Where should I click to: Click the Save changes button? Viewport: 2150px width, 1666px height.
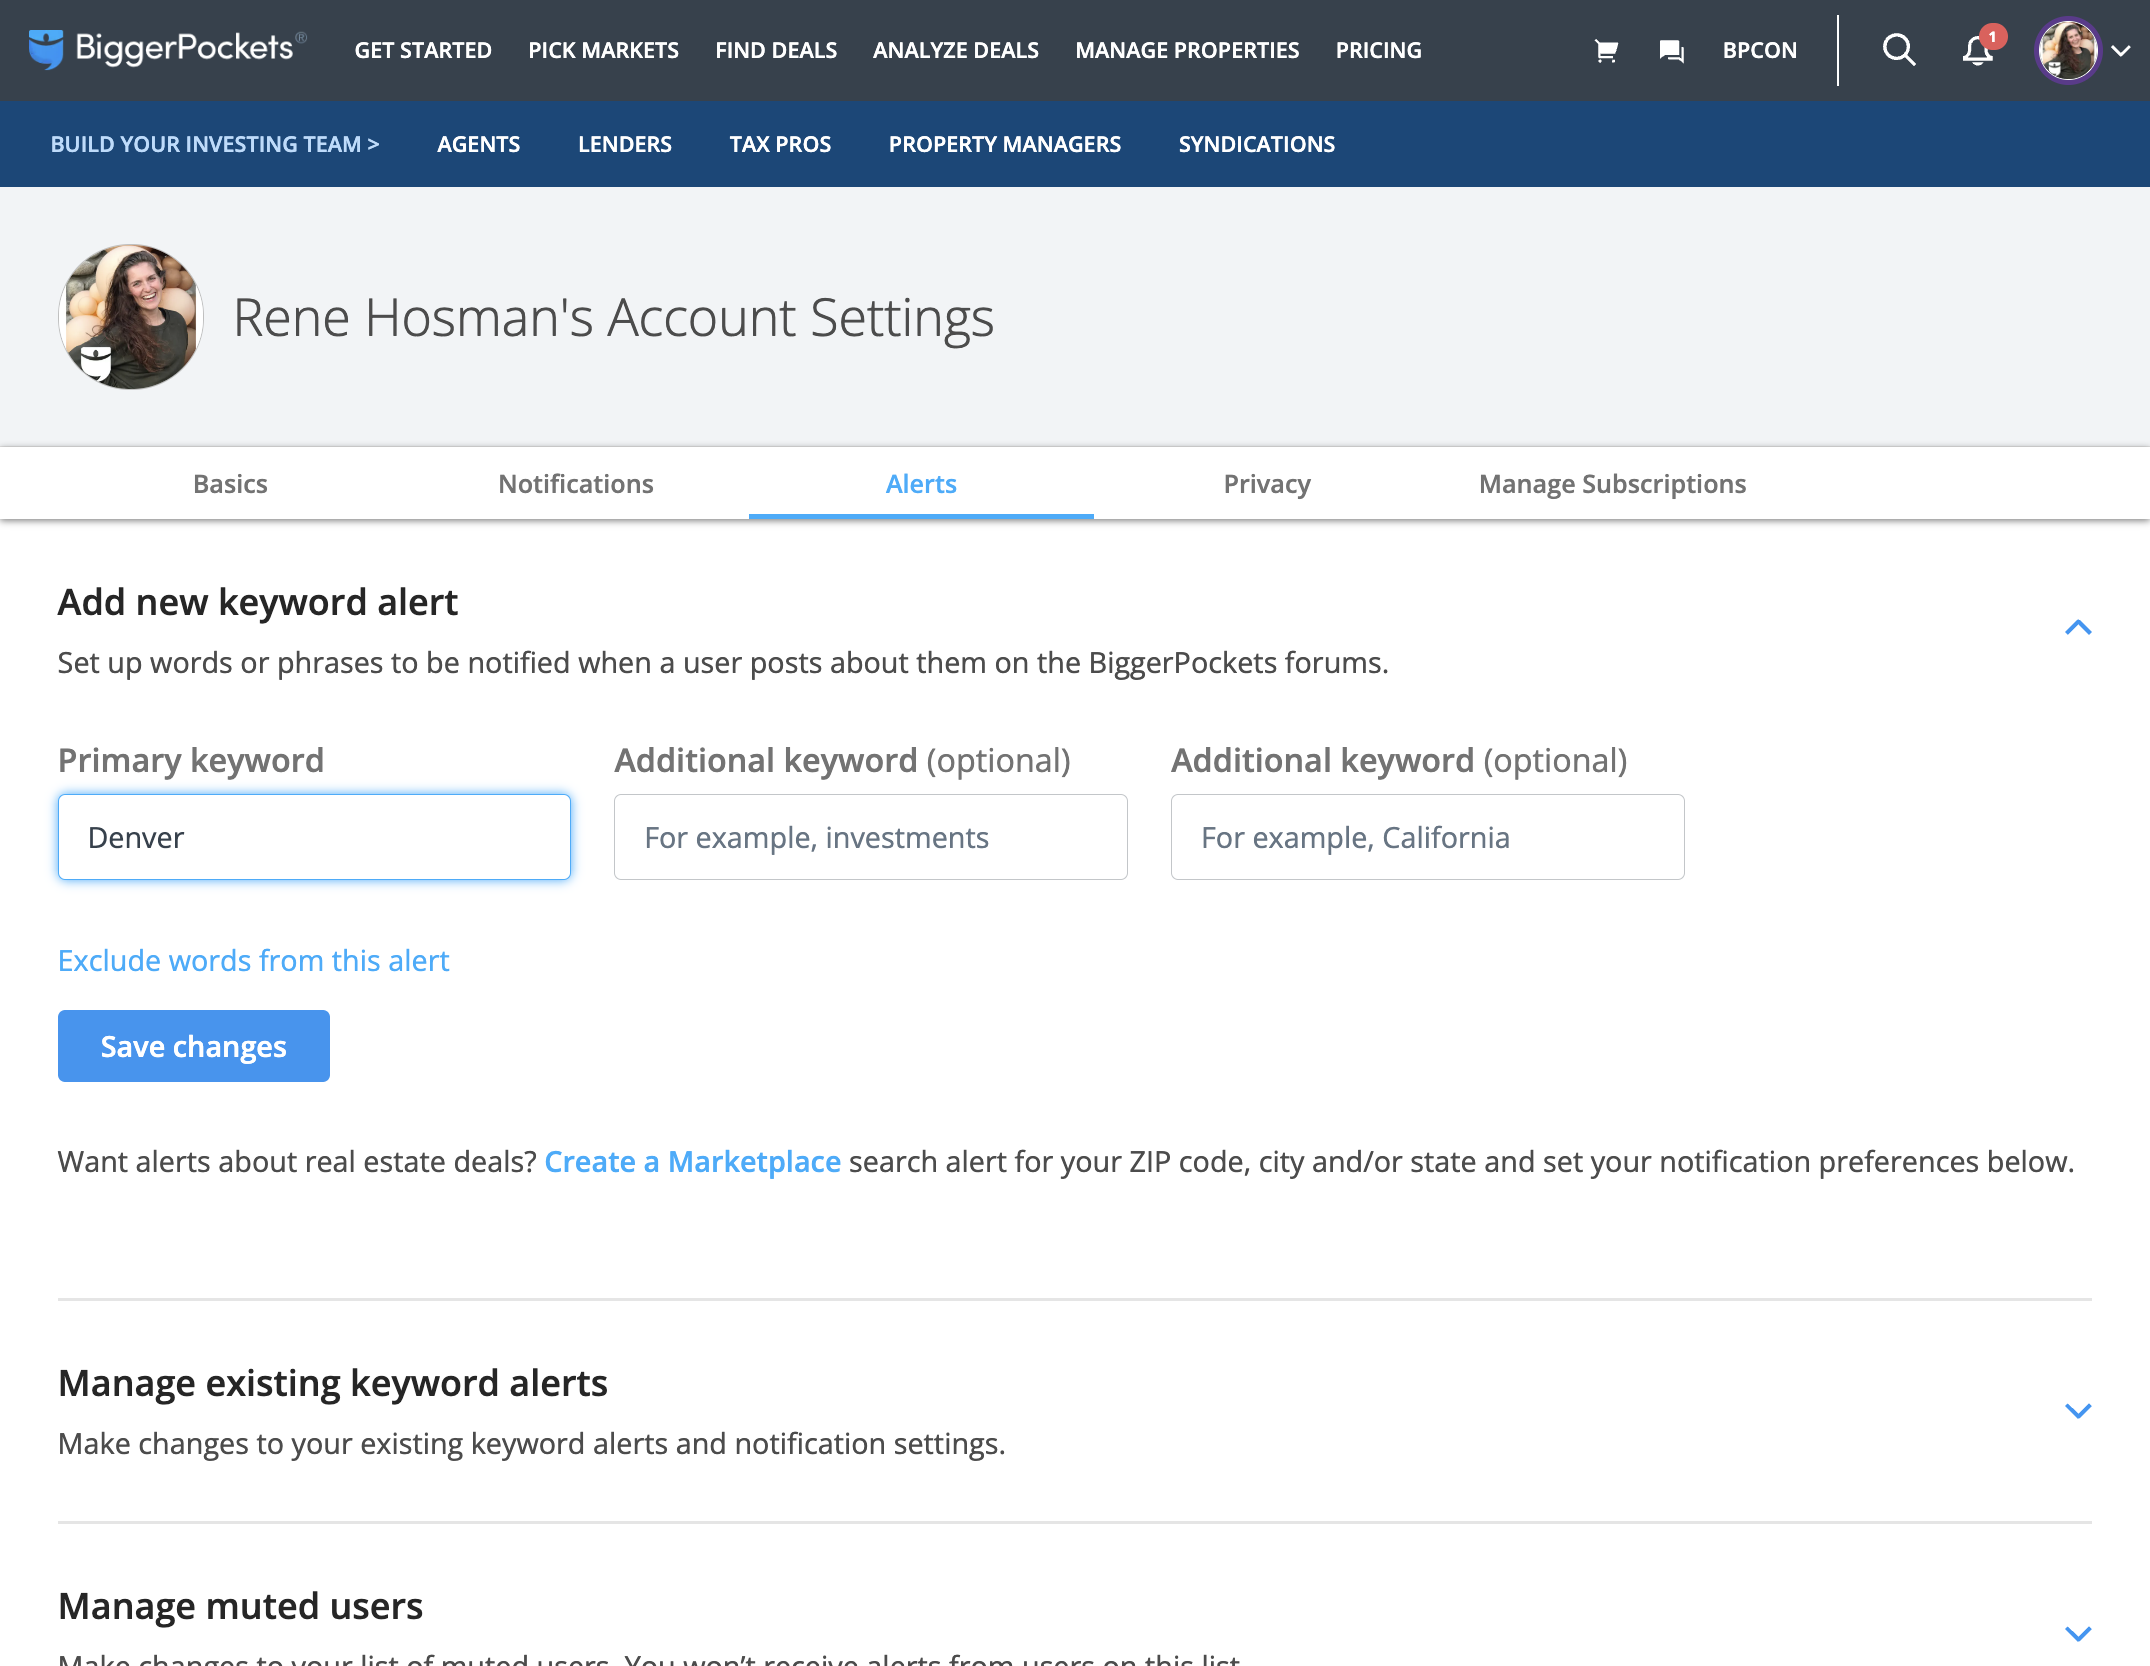coord(194,1046)
